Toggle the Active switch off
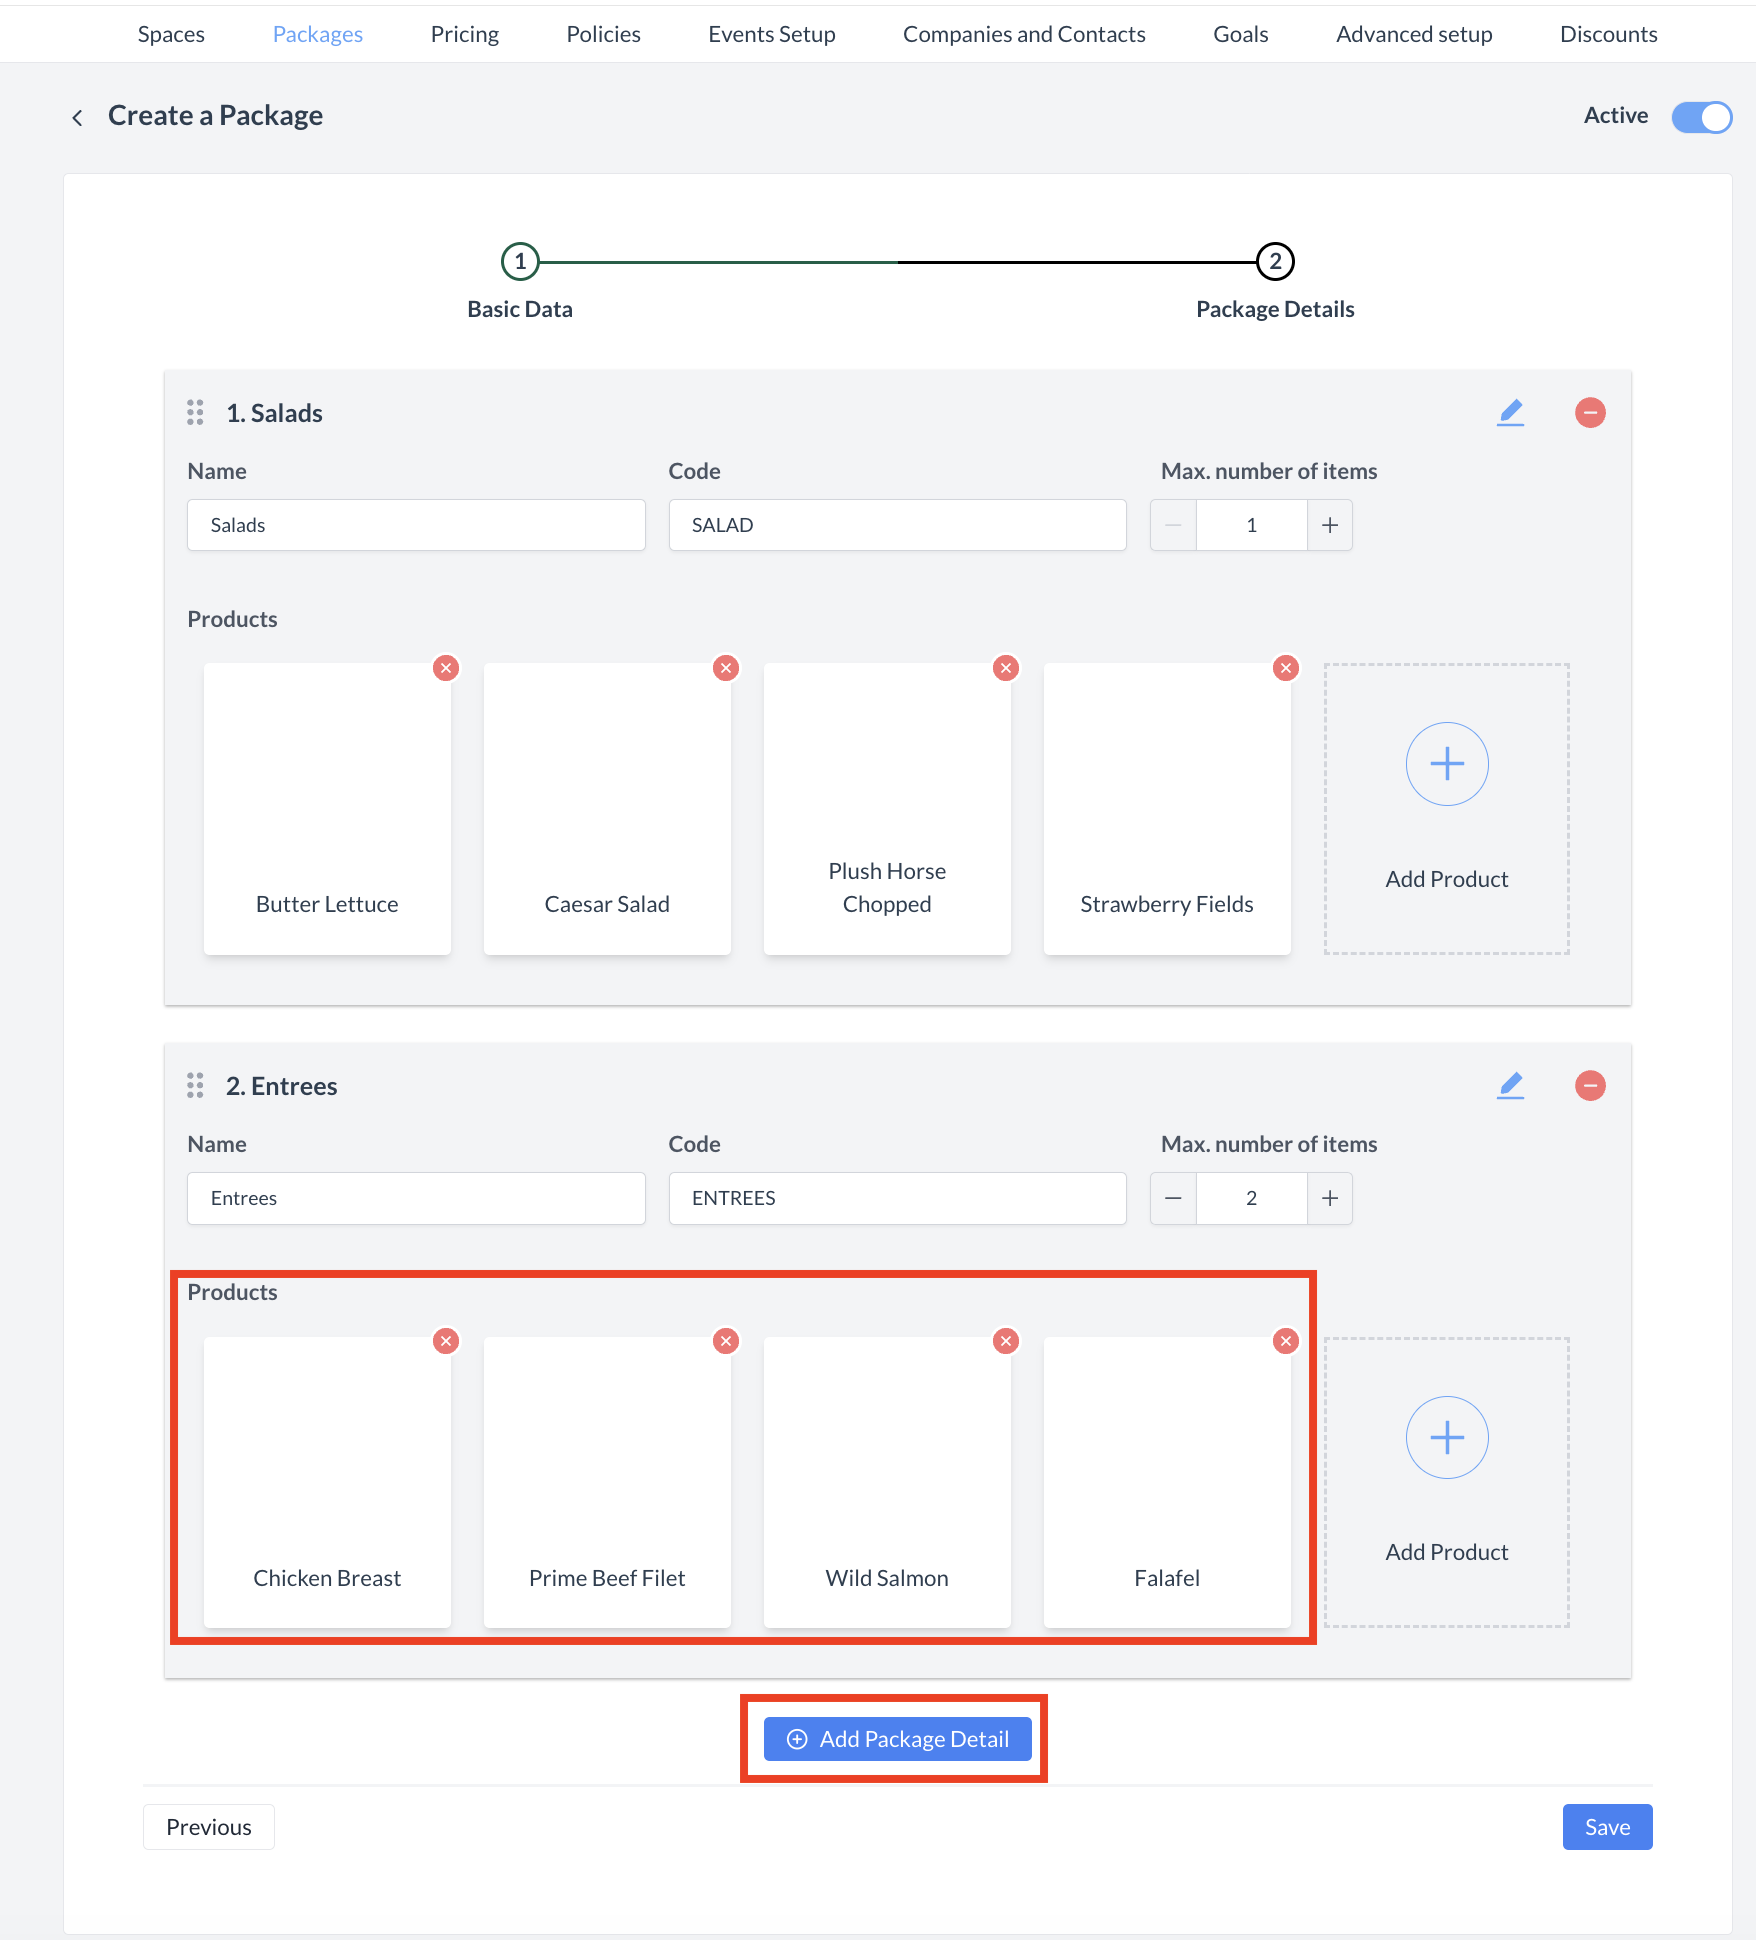Viewport: 1756px width, 1940px height. click(x=1701, y=117)
